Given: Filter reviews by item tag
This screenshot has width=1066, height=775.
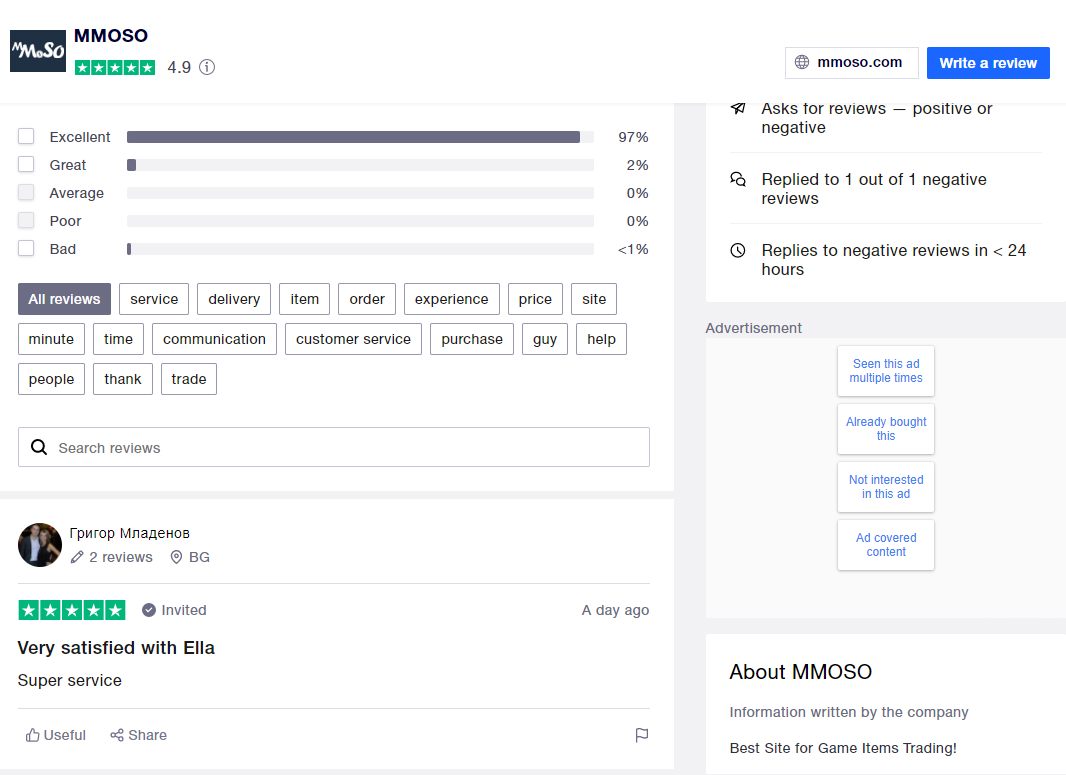Looking at the screenshot, I should pyautogui.click(x=305, y=299).
